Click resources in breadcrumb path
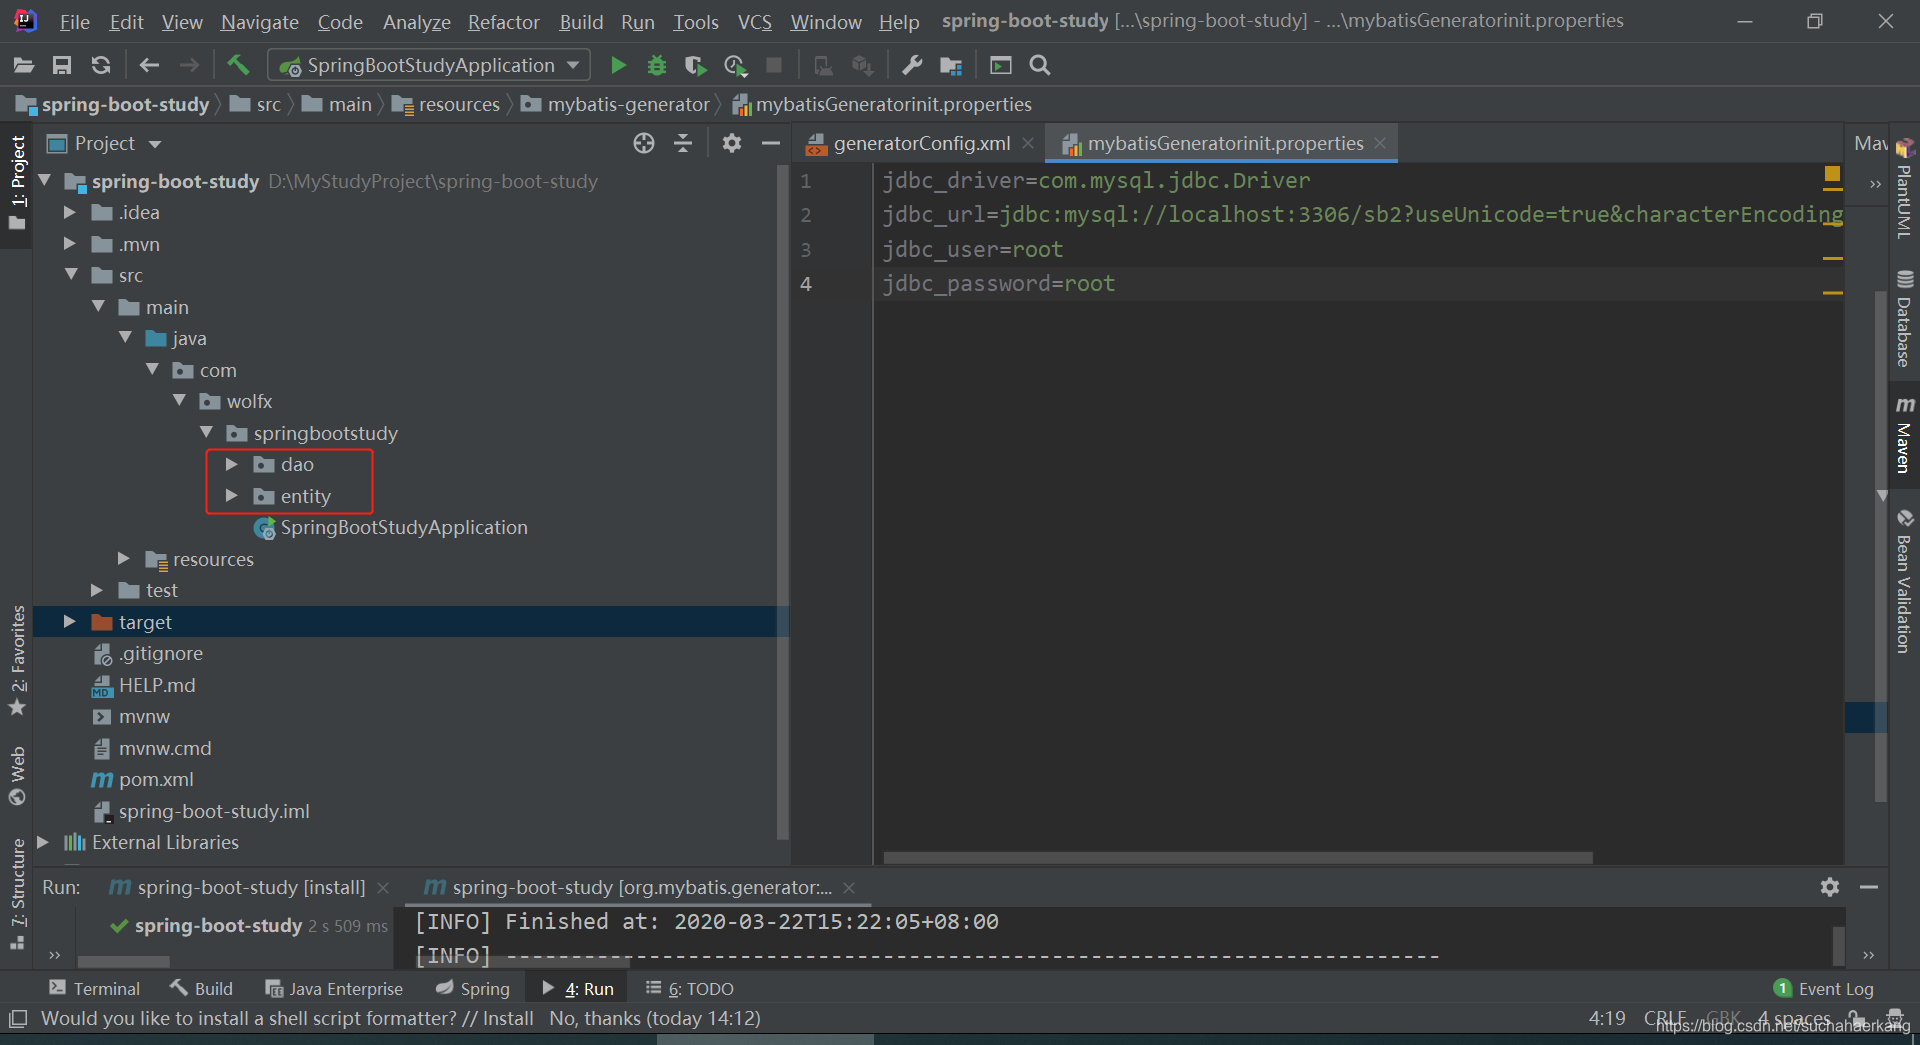The image size is (1920, 1045). point(459,105)
